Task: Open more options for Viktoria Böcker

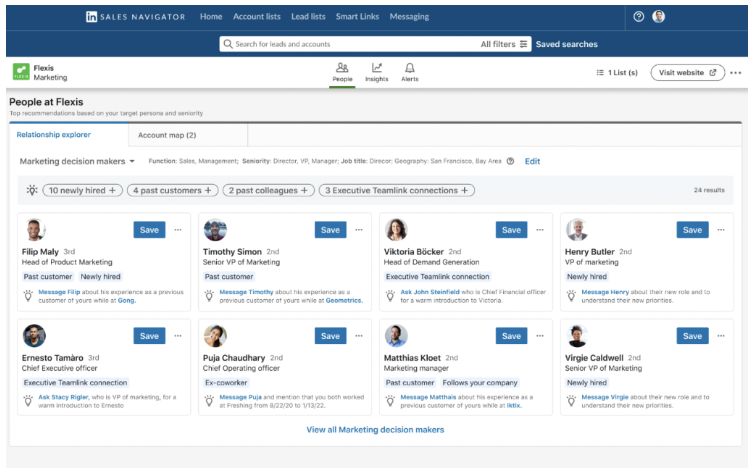Action: [x=540, y=230]
